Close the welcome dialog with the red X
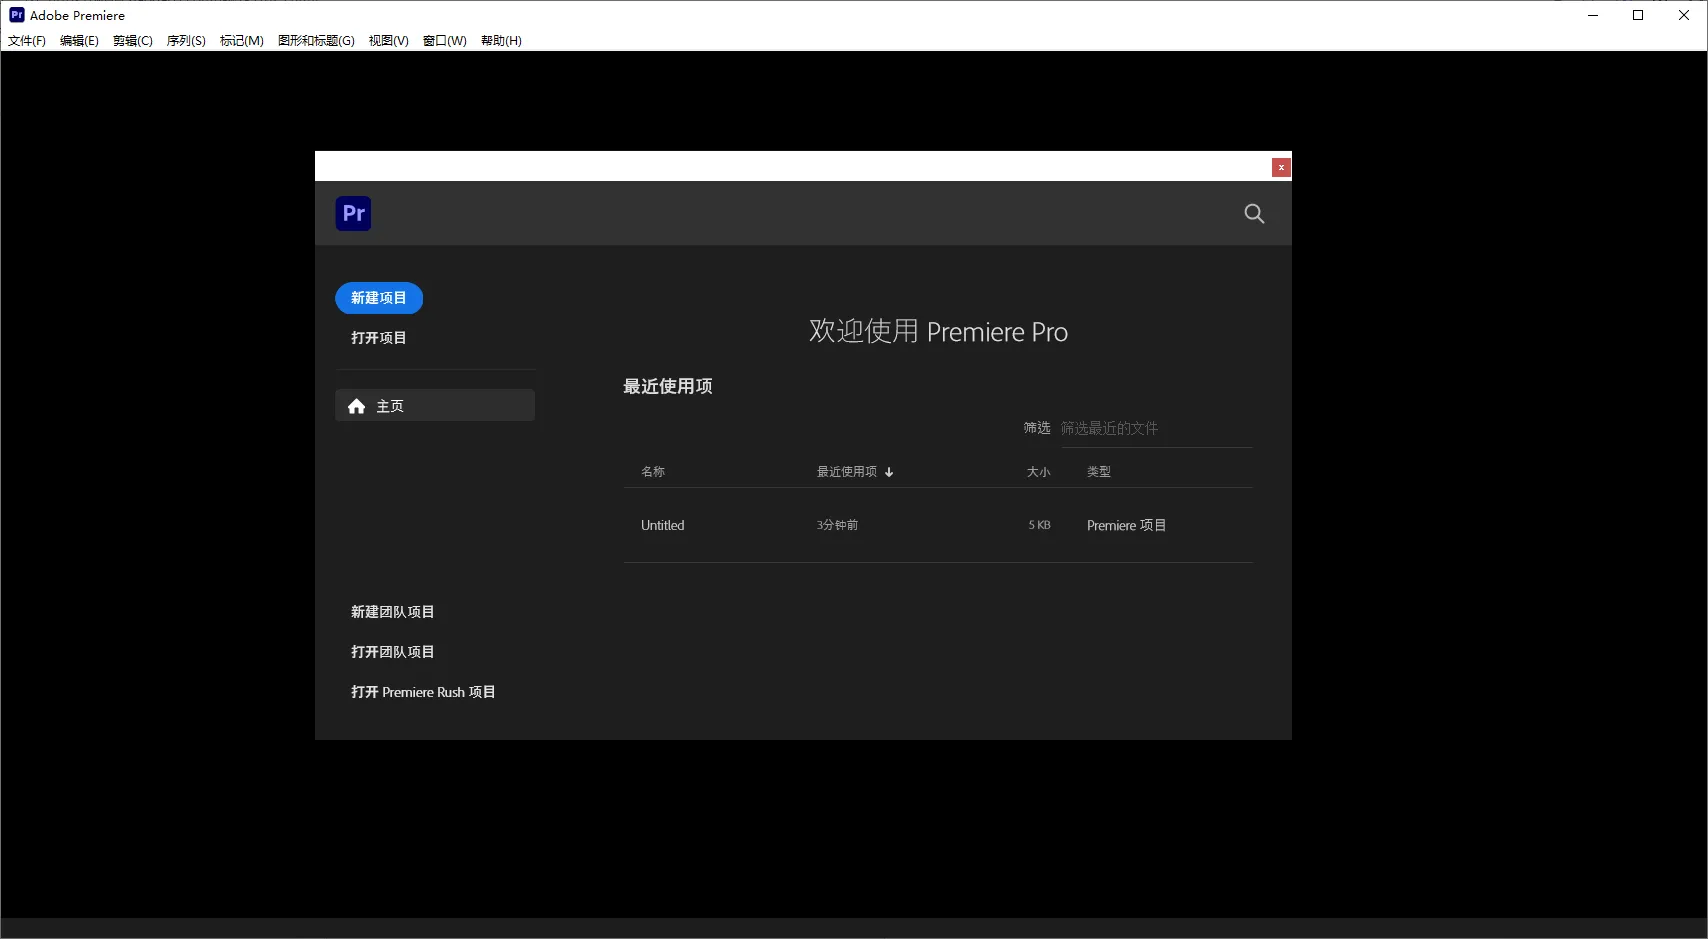This screenshot has height=939, width=1708. pyautogui.click(x=1280, y=167)
